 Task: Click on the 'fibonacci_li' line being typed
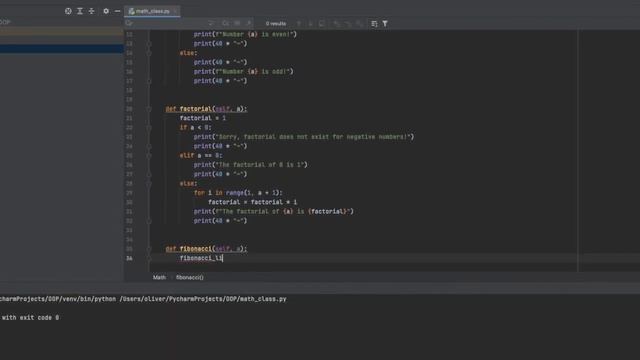[201, 258]
